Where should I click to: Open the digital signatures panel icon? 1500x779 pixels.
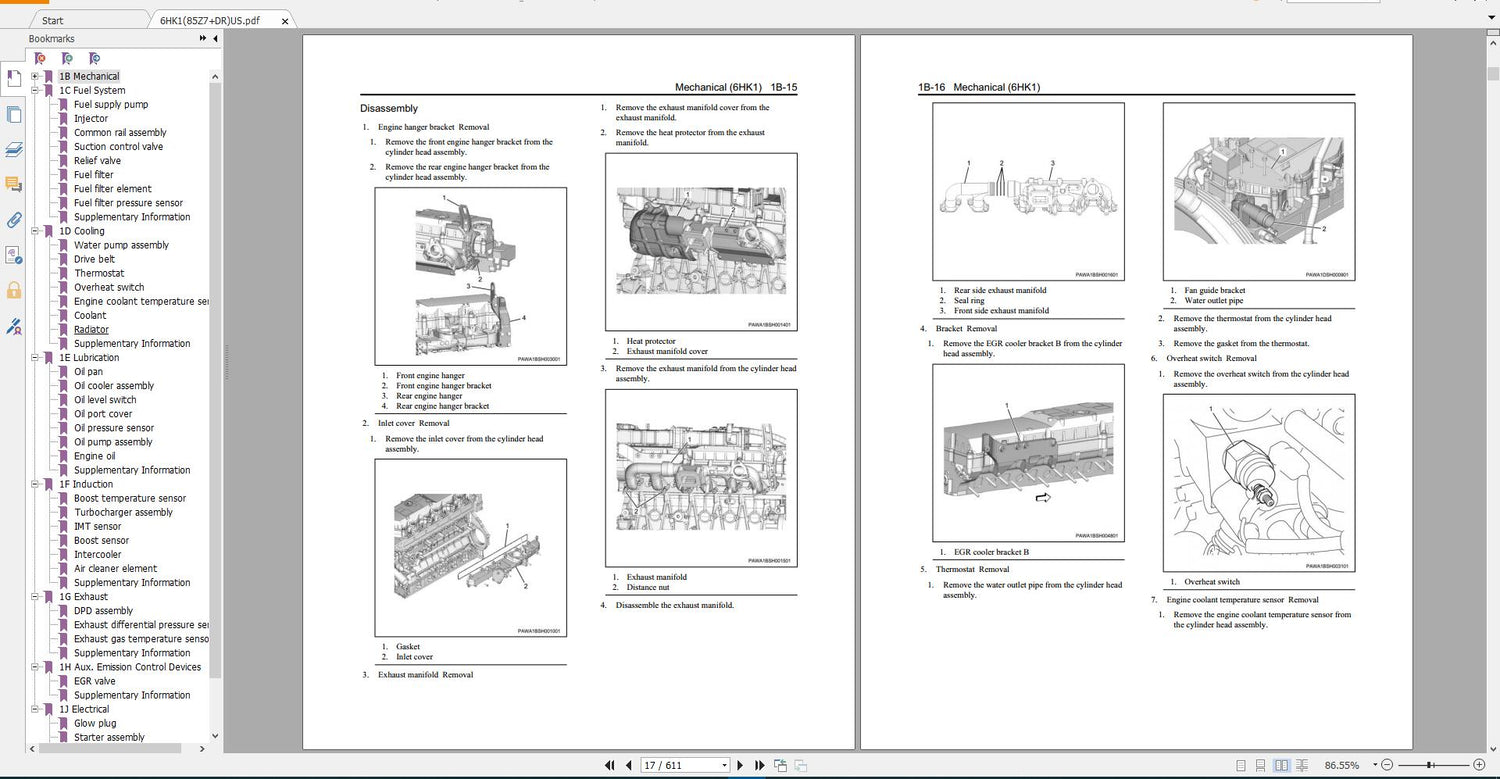point(13,255)
